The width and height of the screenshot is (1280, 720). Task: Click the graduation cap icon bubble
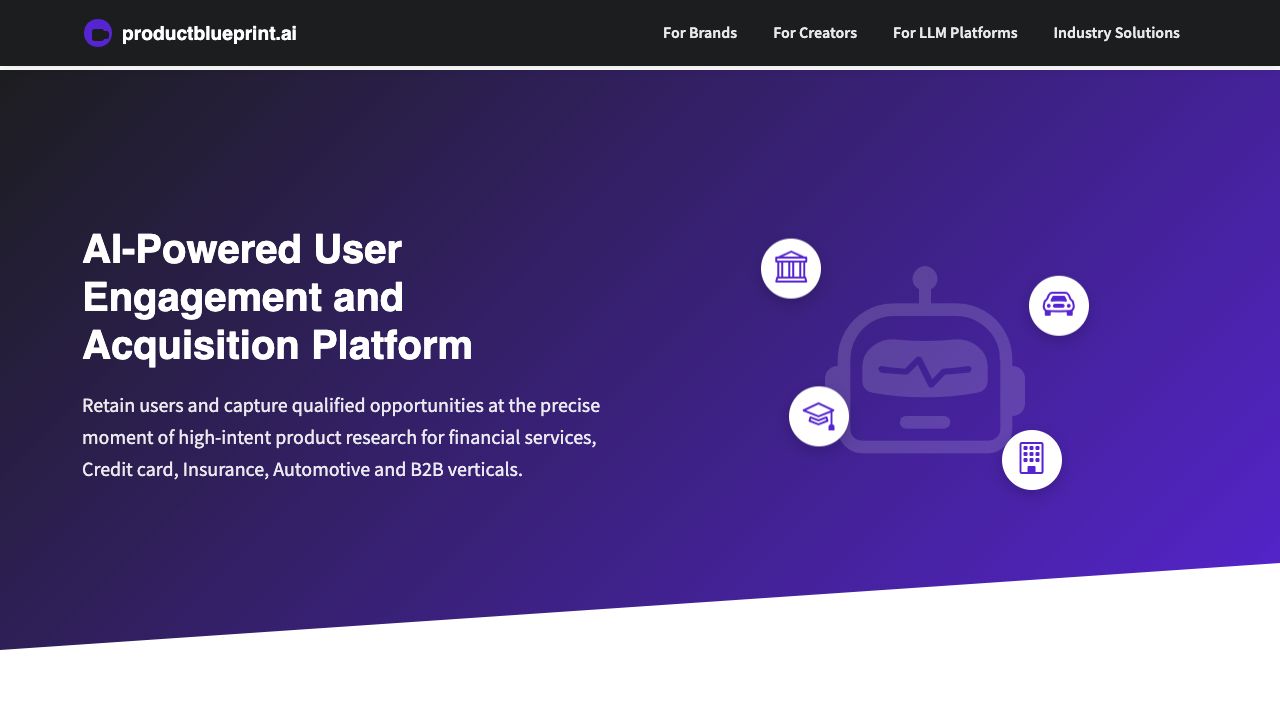[x=819, y=416]
